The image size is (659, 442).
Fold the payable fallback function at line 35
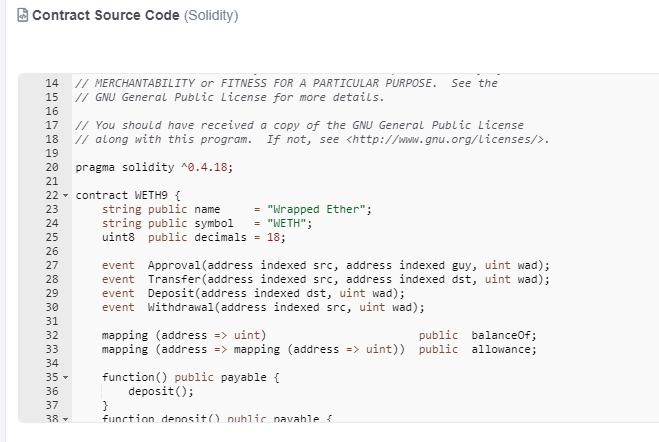click(63, 379)
